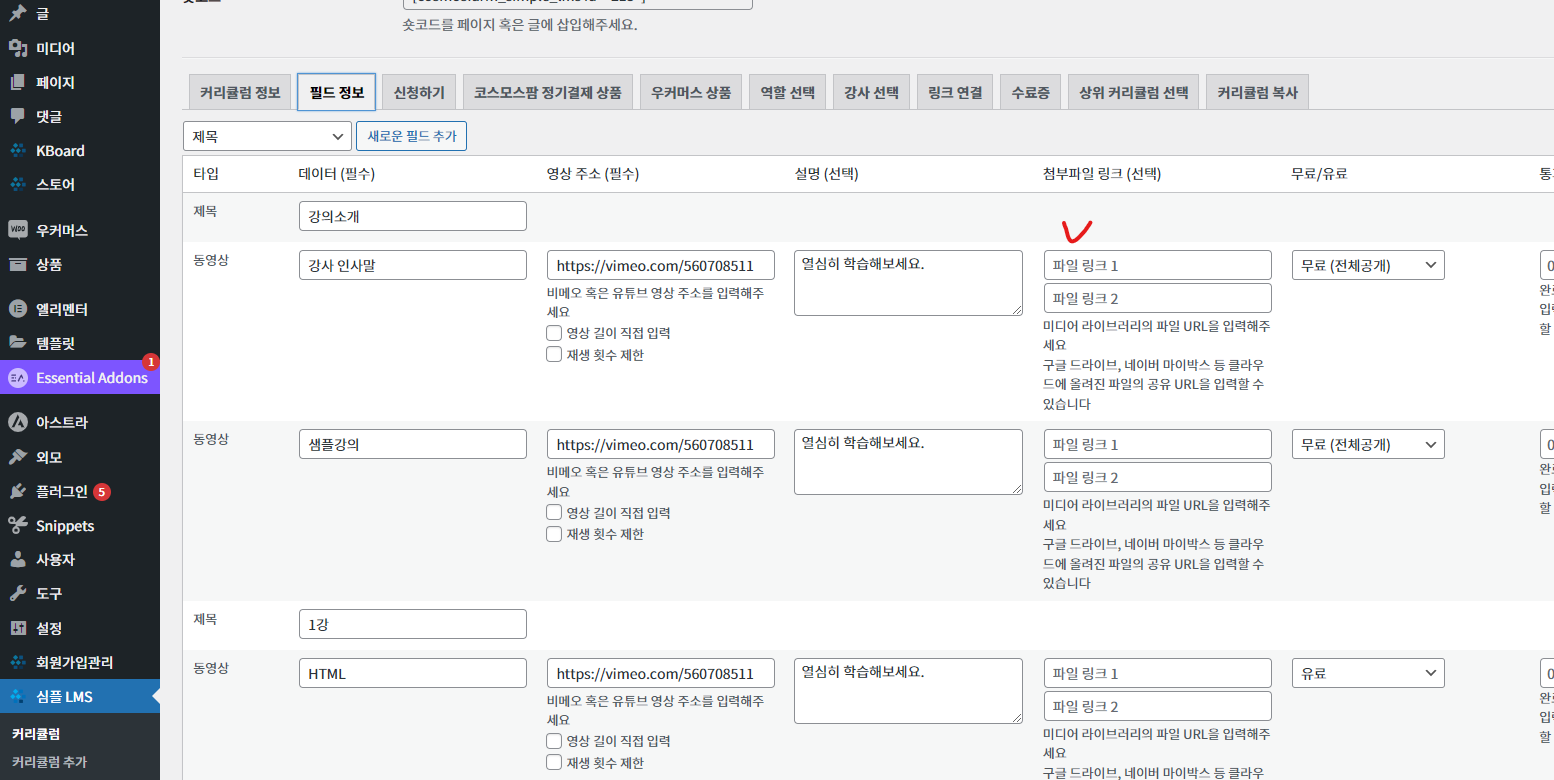Image resolution: width=1554 pixels, height=780 pixels.
Task: Click the KBoard sidebar icon
Action: tap(17, 151)
